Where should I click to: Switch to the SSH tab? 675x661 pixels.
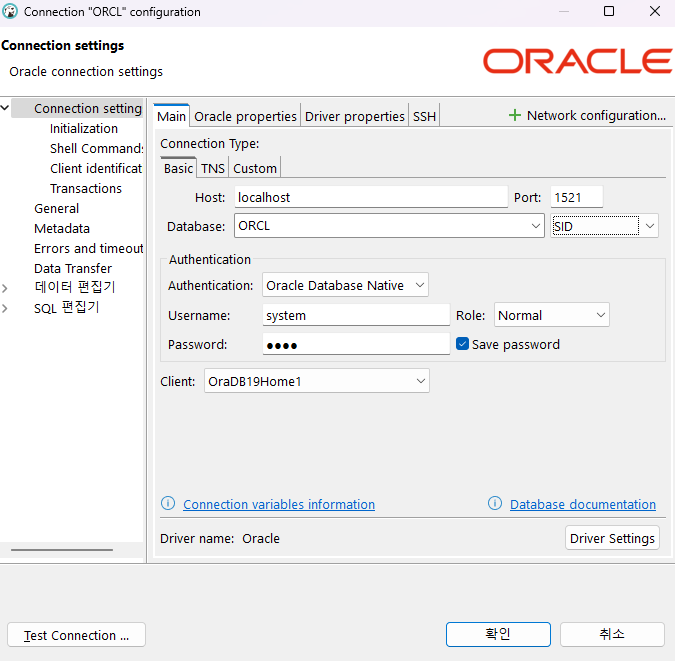point(424,116)
